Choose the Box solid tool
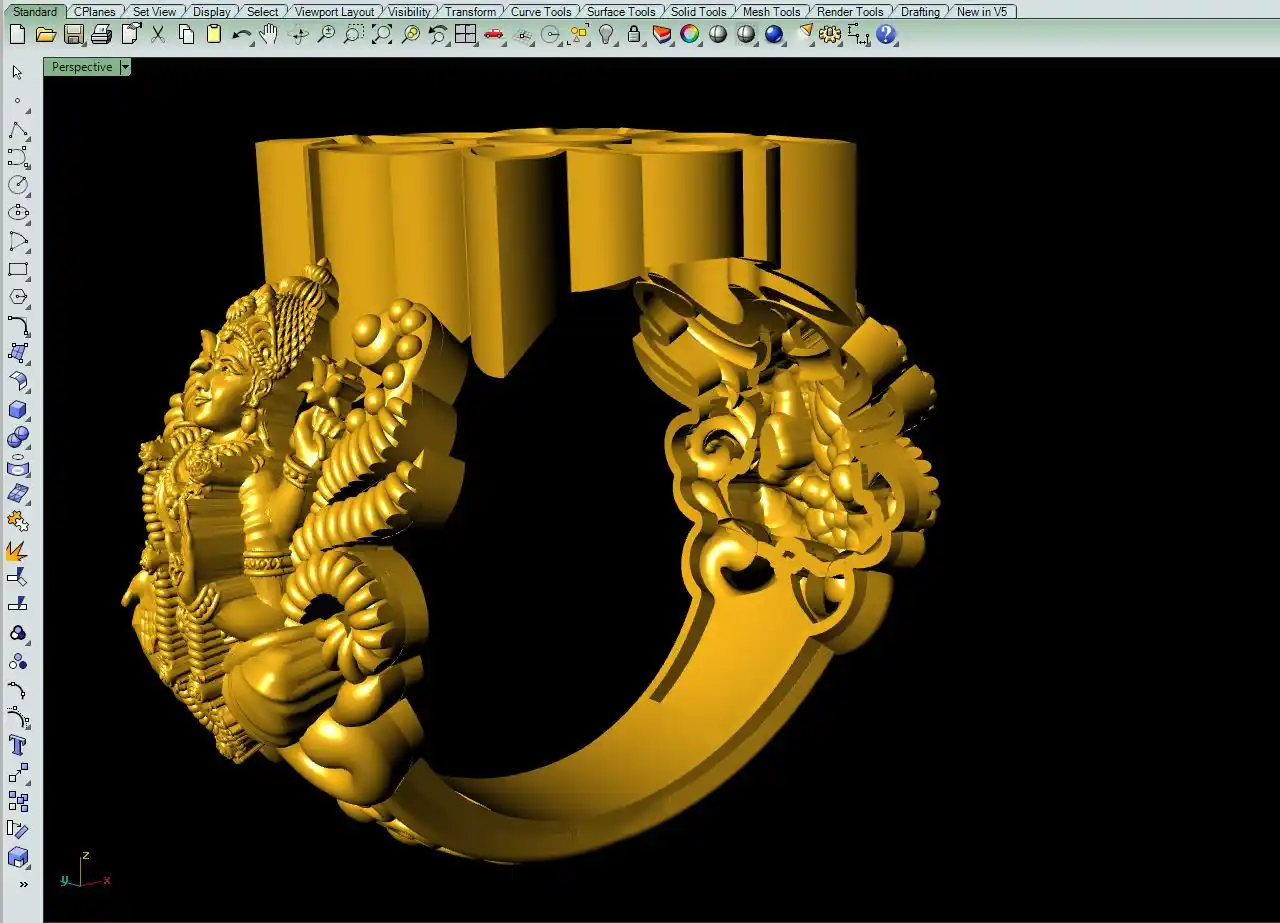 [18, 410]
